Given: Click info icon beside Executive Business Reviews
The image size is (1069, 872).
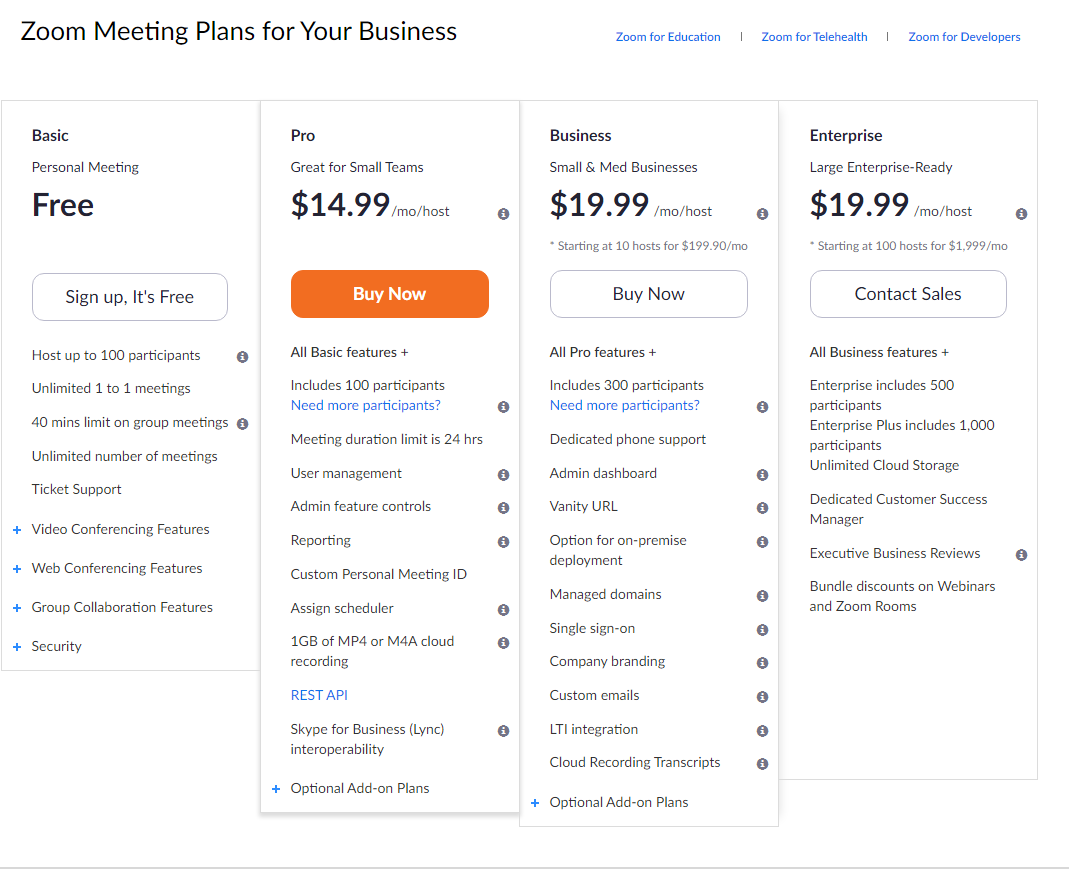Looking at the screenshot, I should (1021, 555).
